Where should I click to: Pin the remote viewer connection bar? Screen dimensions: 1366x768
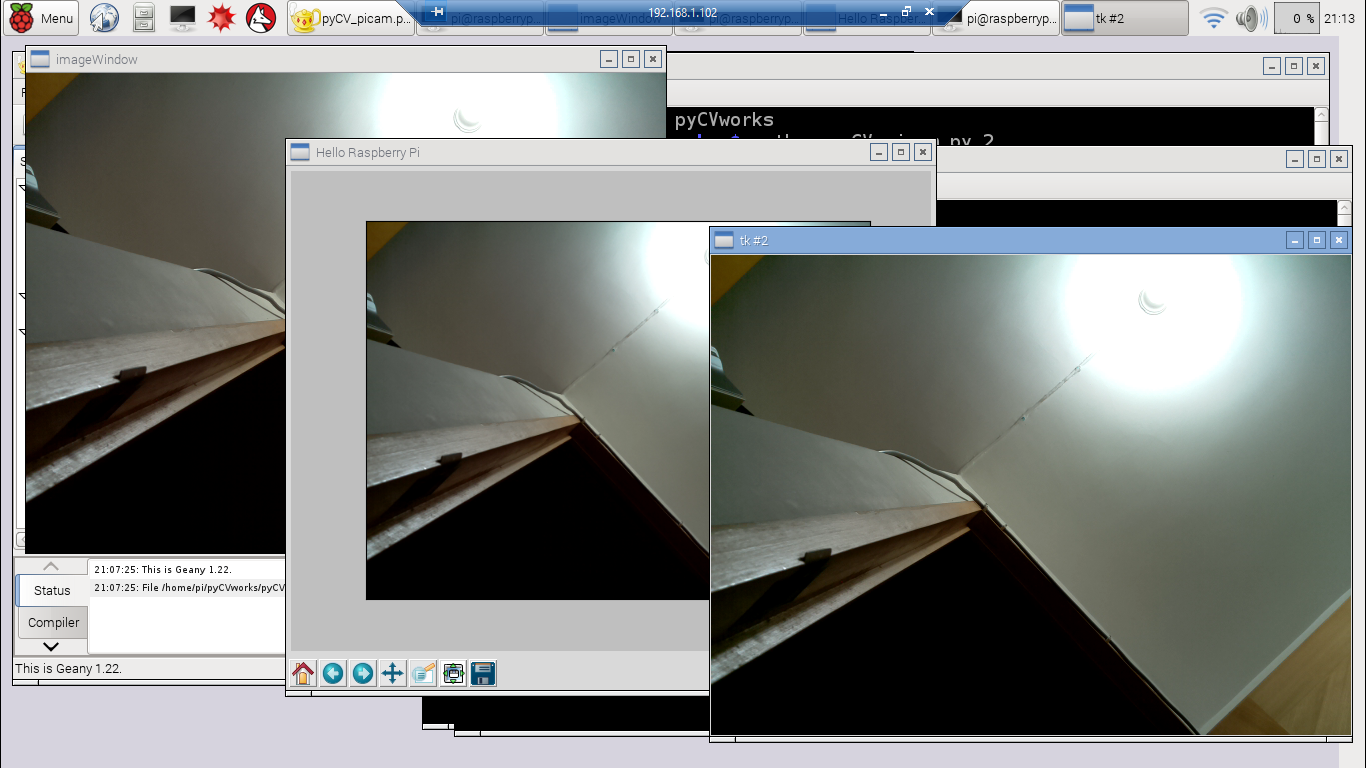pyautogui.click(x=437, y=11)
